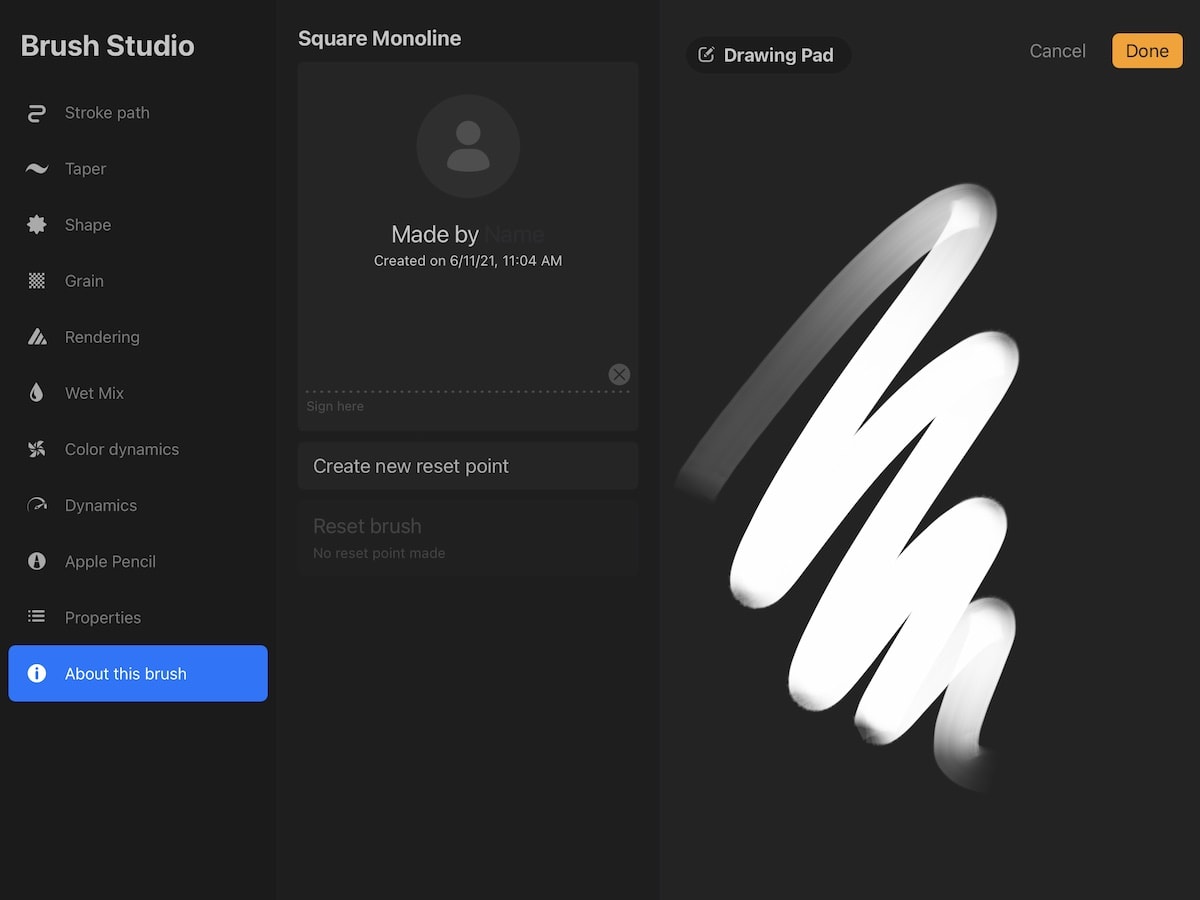The width and height of the screenshot is (1200, 900).
Task: Open the Drawing Pad settings
Action: click(767, 55)
